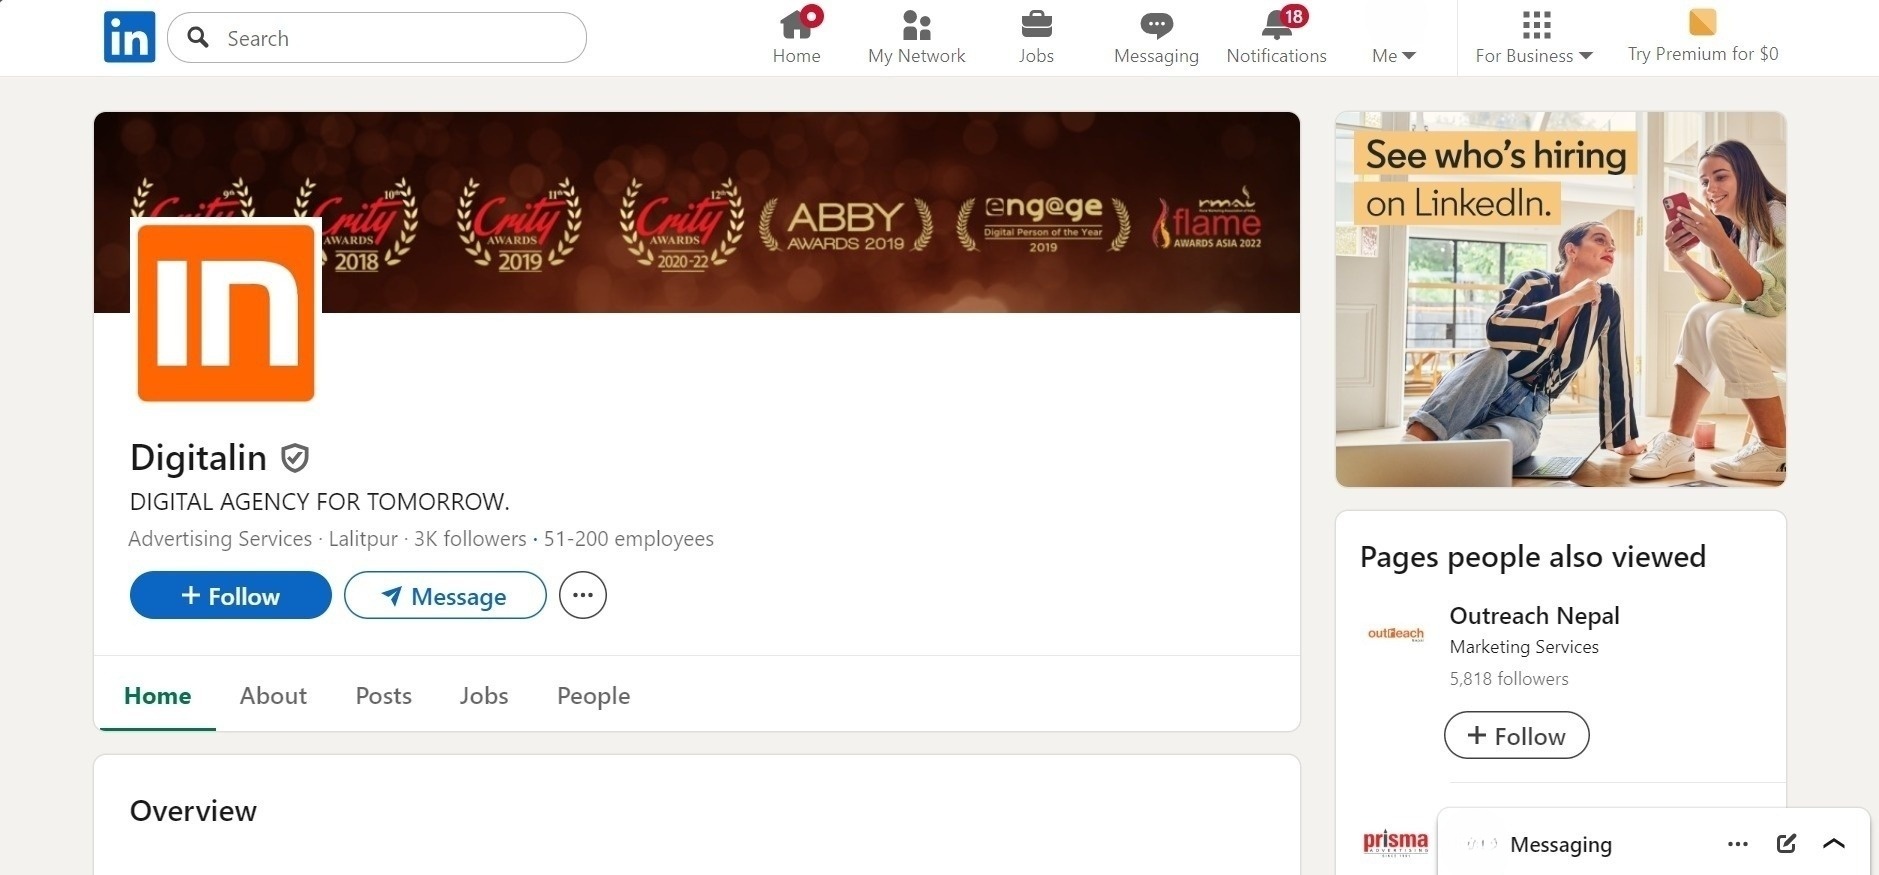Open Home feed from top navigation
1879x875 pixels.
pos(796,37)
